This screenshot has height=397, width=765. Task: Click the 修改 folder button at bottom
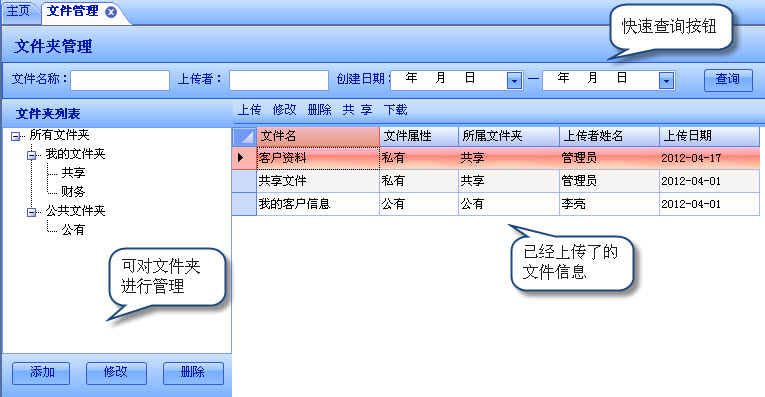pos(116,373)
